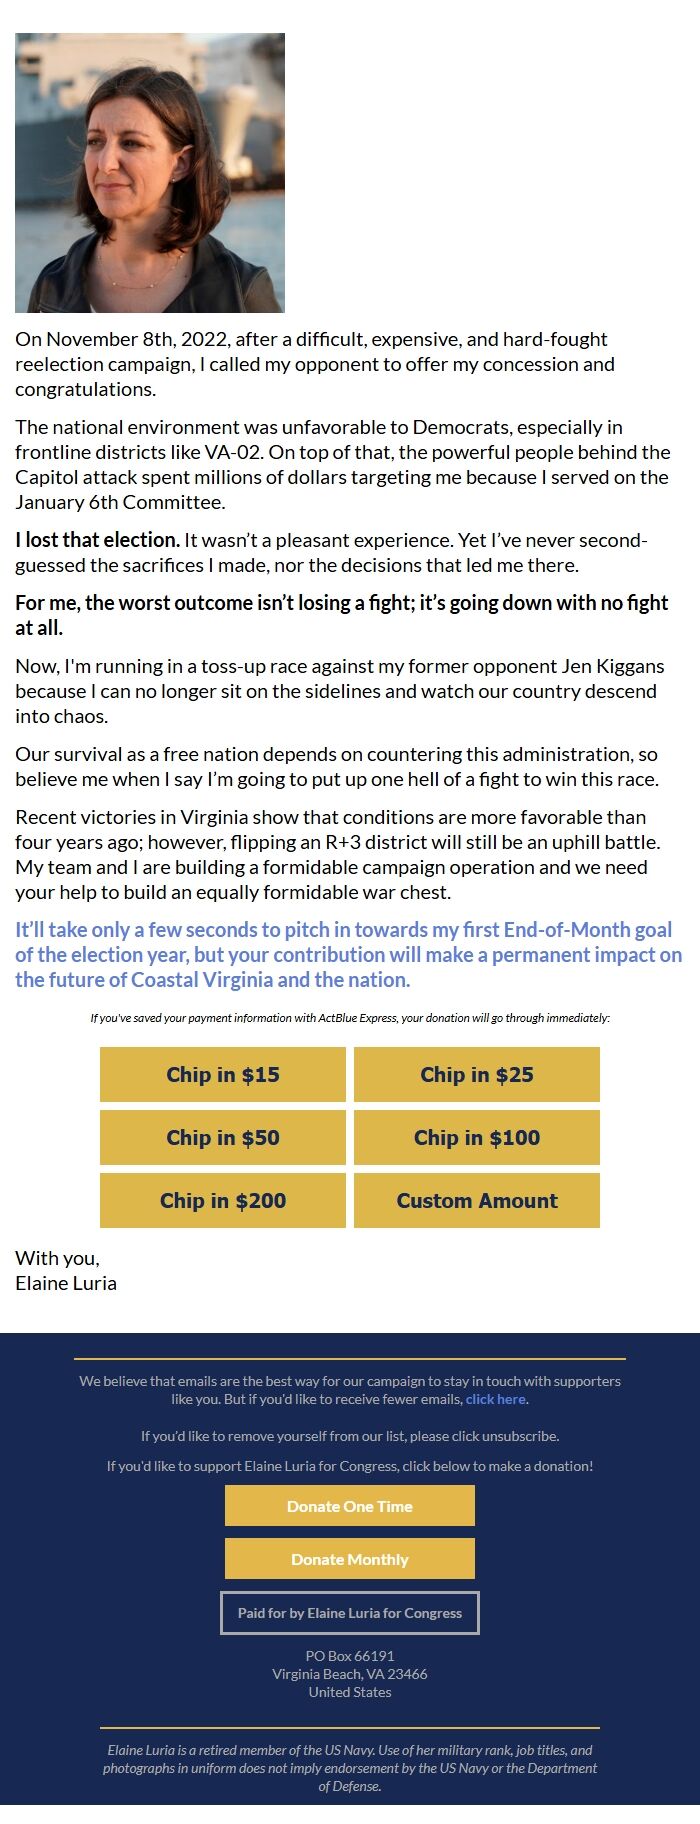Select the Chip in $50 donation option
The height and width of the screenshot is (1824, 700).
click(x=222, y=1137)
